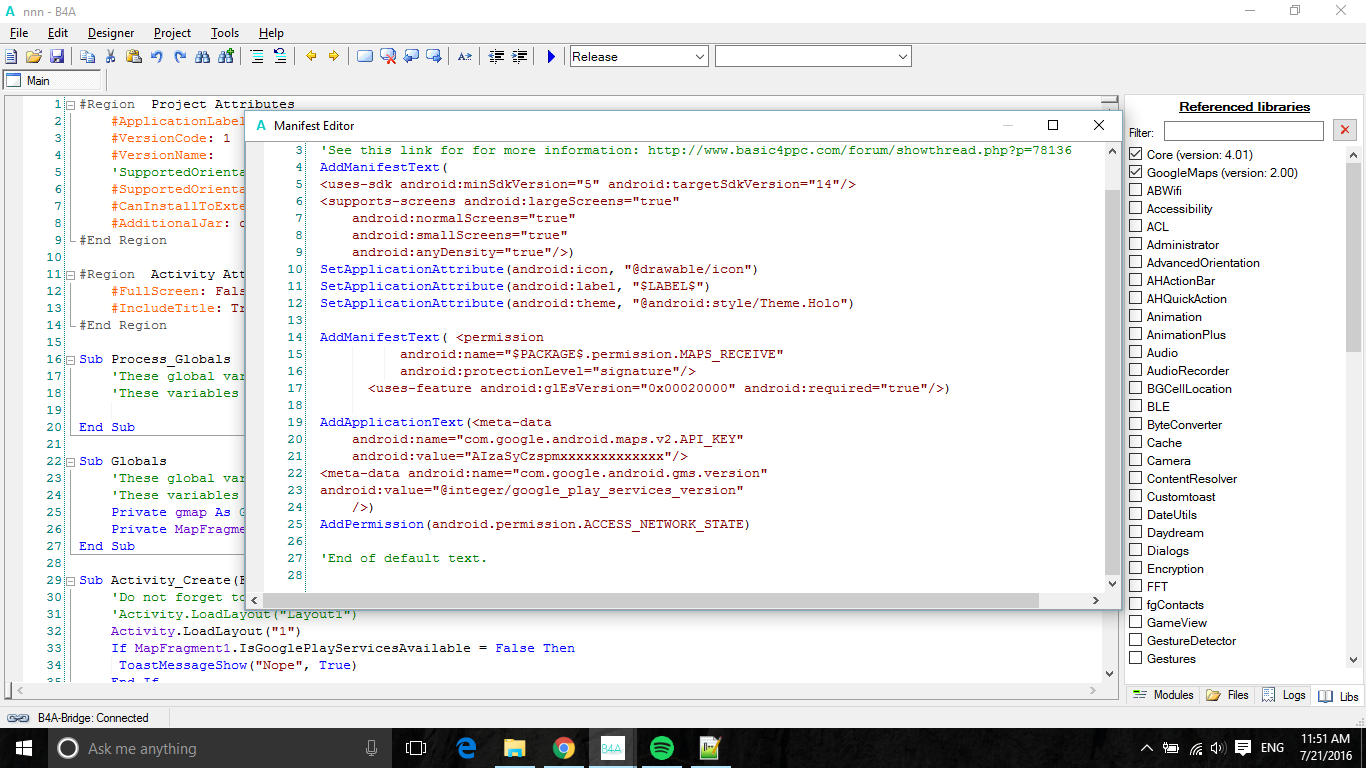Click the New file toolbar icon
The height and width of the screenshot is (768, 1366).
click(x=12, y=57)
